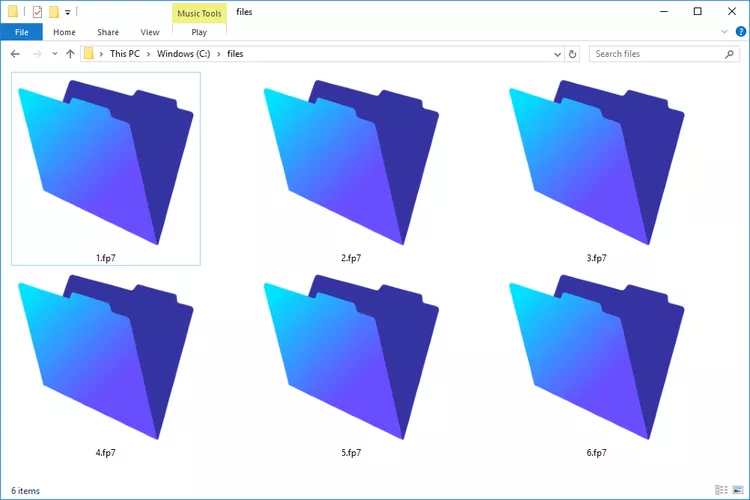The height and width of the screenshot is (500, 750).
Task: Maximize the files window
Action: tap(698, 11)
